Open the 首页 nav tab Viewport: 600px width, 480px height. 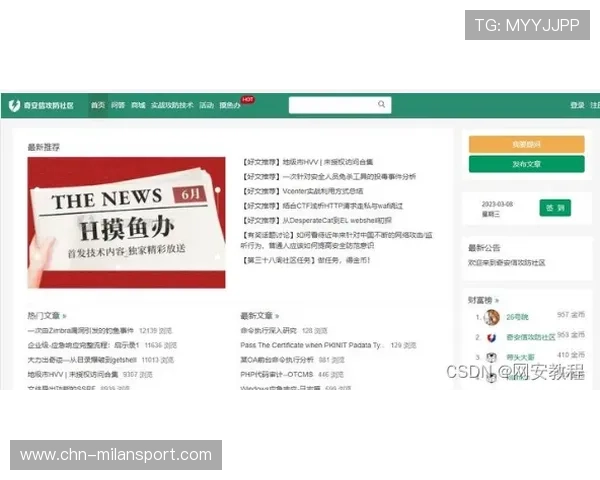pyautogui.click(x=98, y=105)
